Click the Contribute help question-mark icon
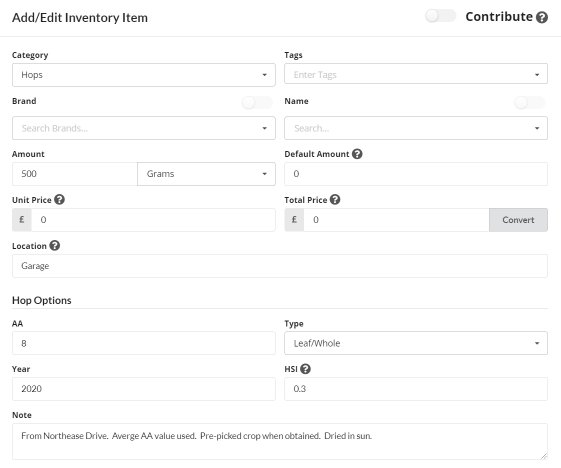 click(x=542, y=17)
